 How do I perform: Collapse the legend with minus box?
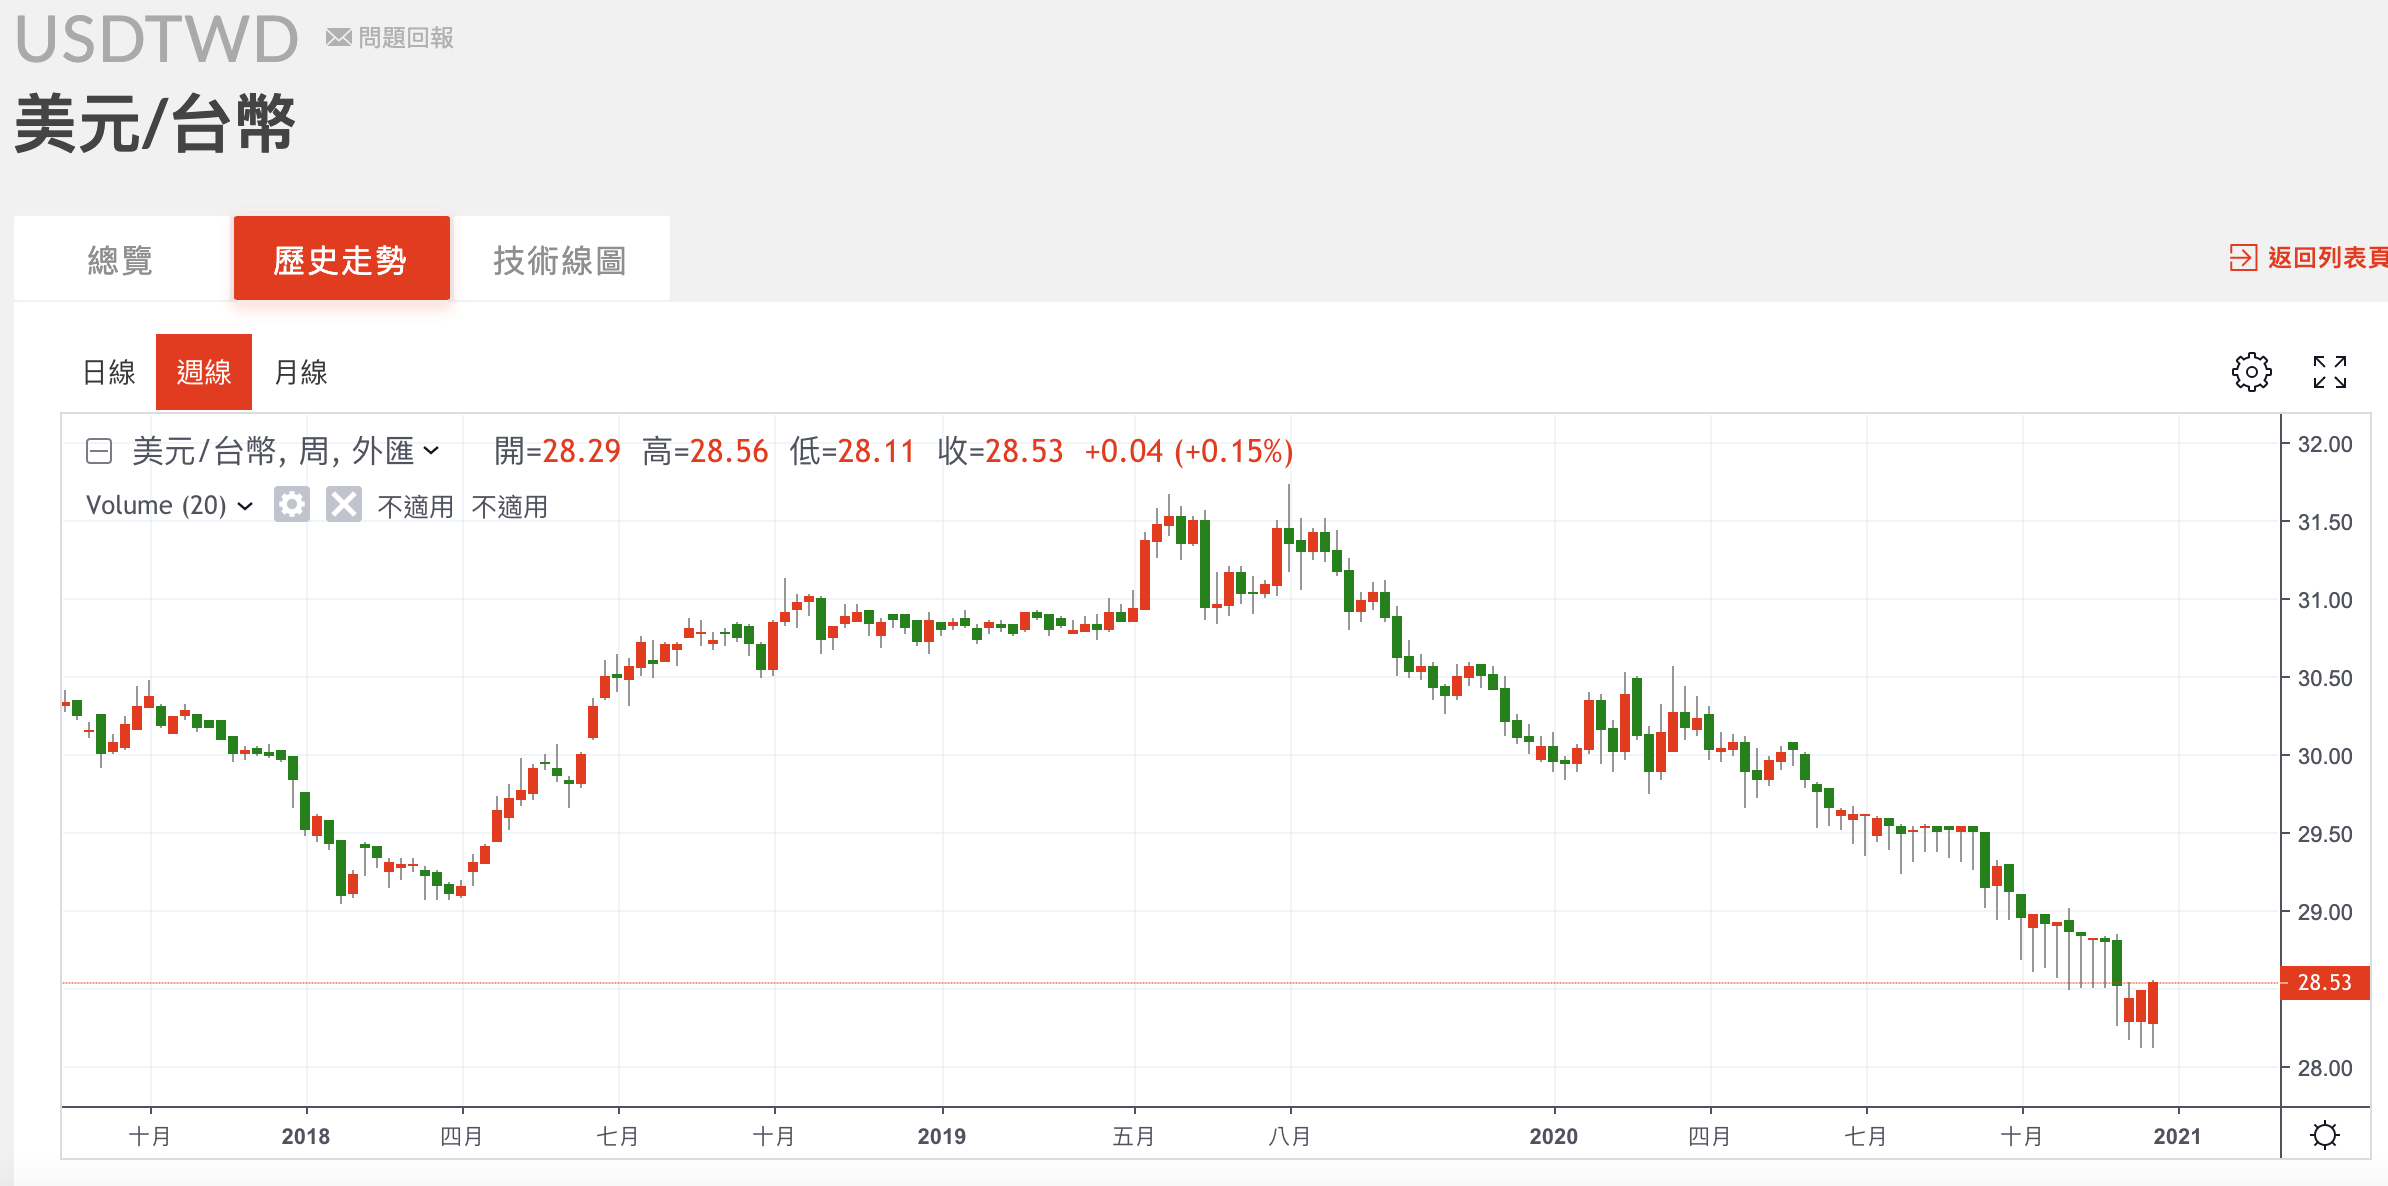coord(99,452)
